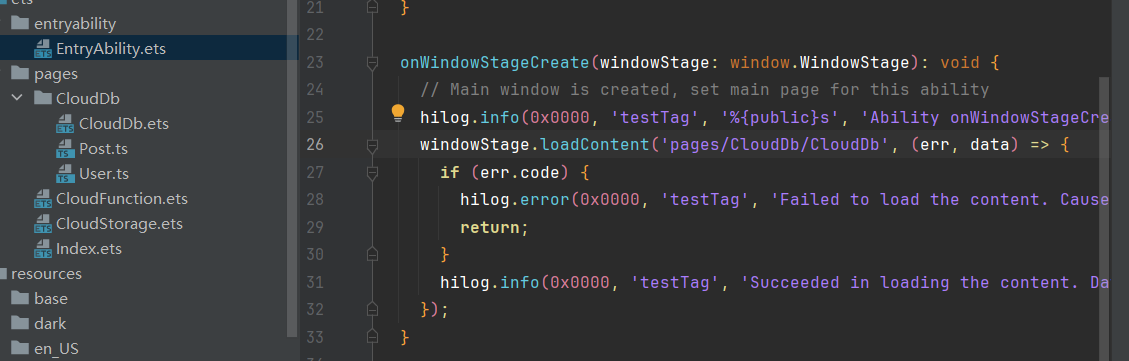Select the dark folder
This screenshot has height=361, width=1129.
[50, 324]
